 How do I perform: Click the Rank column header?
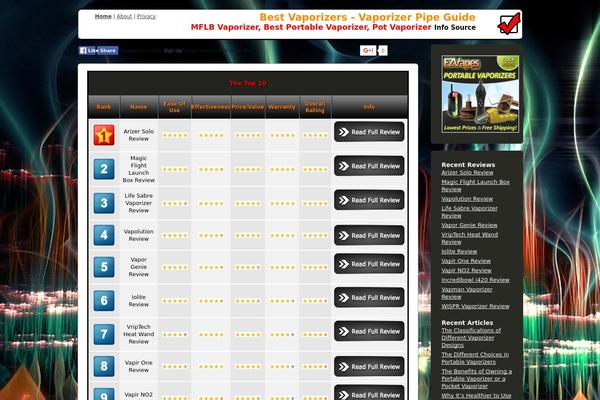pos(104,107)
